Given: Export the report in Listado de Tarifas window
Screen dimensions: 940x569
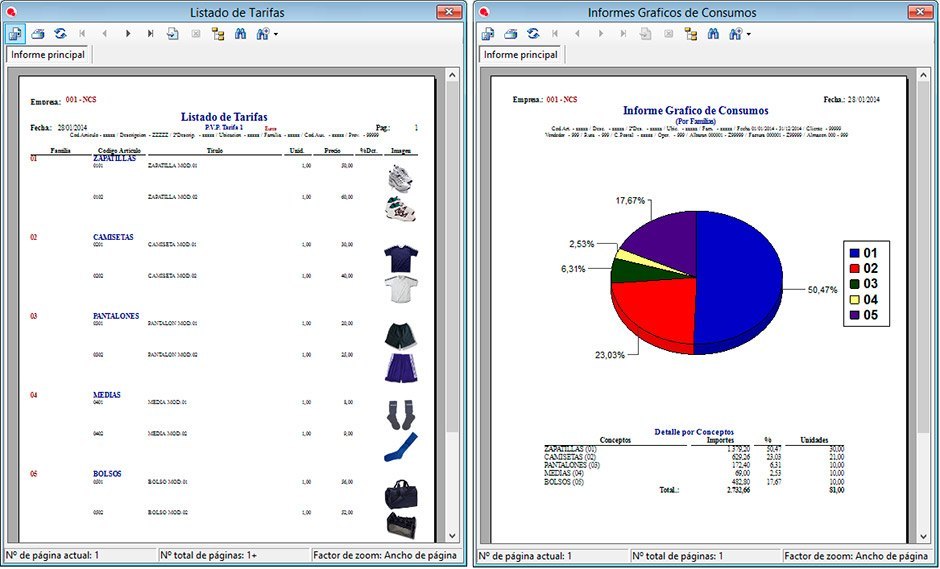Looking at the screenshot, I should [x=15, y=33].
